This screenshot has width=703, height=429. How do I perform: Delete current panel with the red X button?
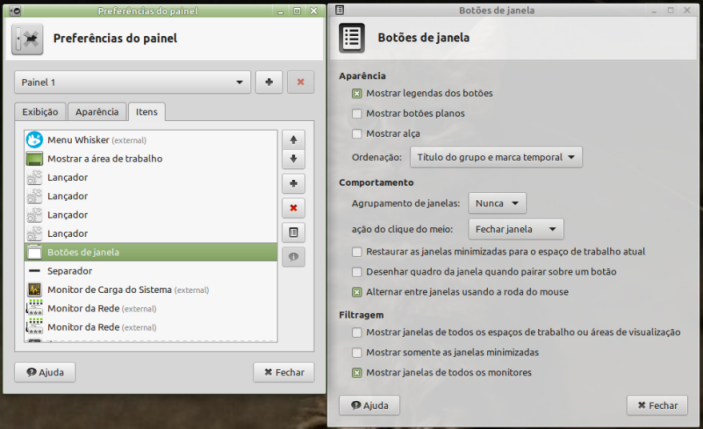300,82
